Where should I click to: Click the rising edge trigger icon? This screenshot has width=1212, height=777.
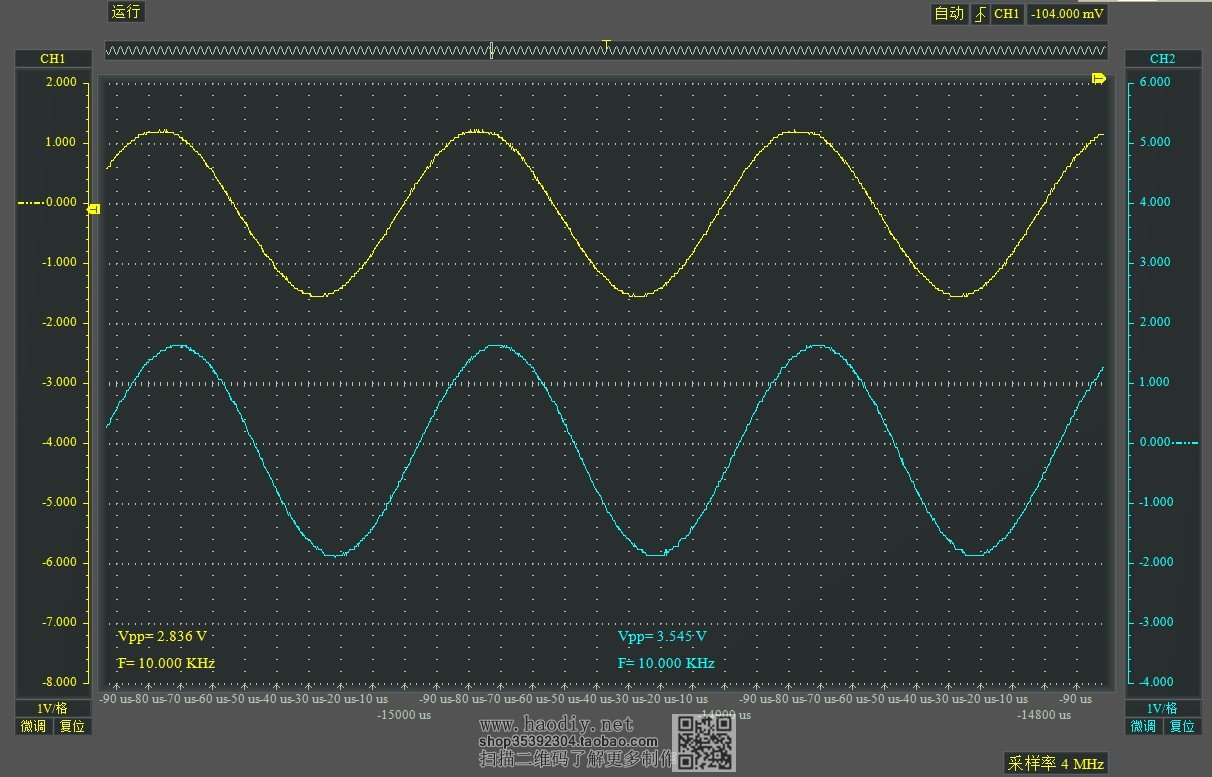click(979, 14)
